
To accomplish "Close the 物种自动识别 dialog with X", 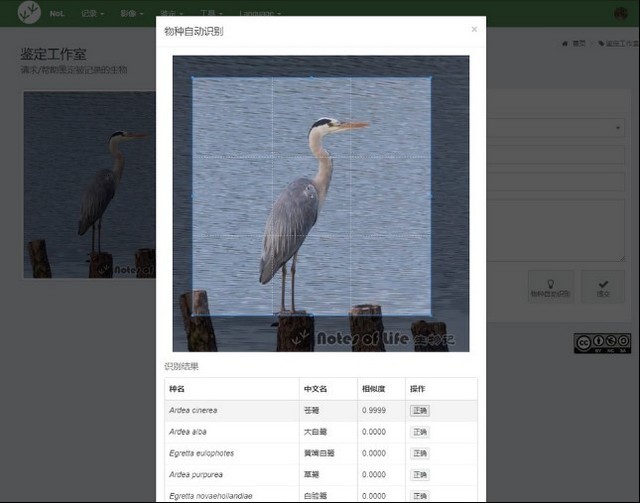I will coord(474,29).
